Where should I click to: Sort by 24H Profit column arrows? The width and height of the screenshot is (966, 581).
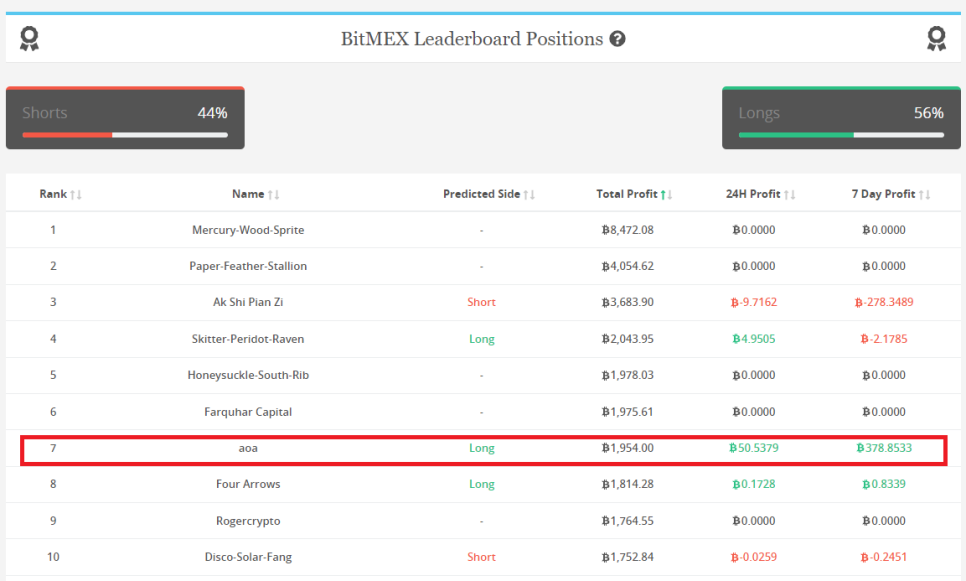790,195
